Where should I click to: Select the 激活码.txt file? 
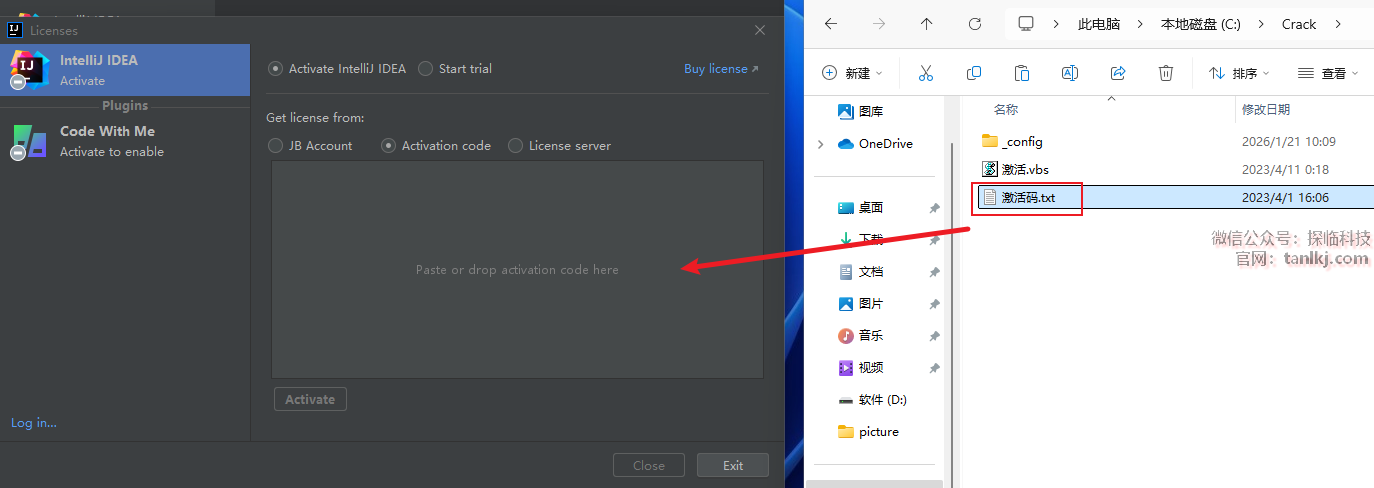(1028, 198)
